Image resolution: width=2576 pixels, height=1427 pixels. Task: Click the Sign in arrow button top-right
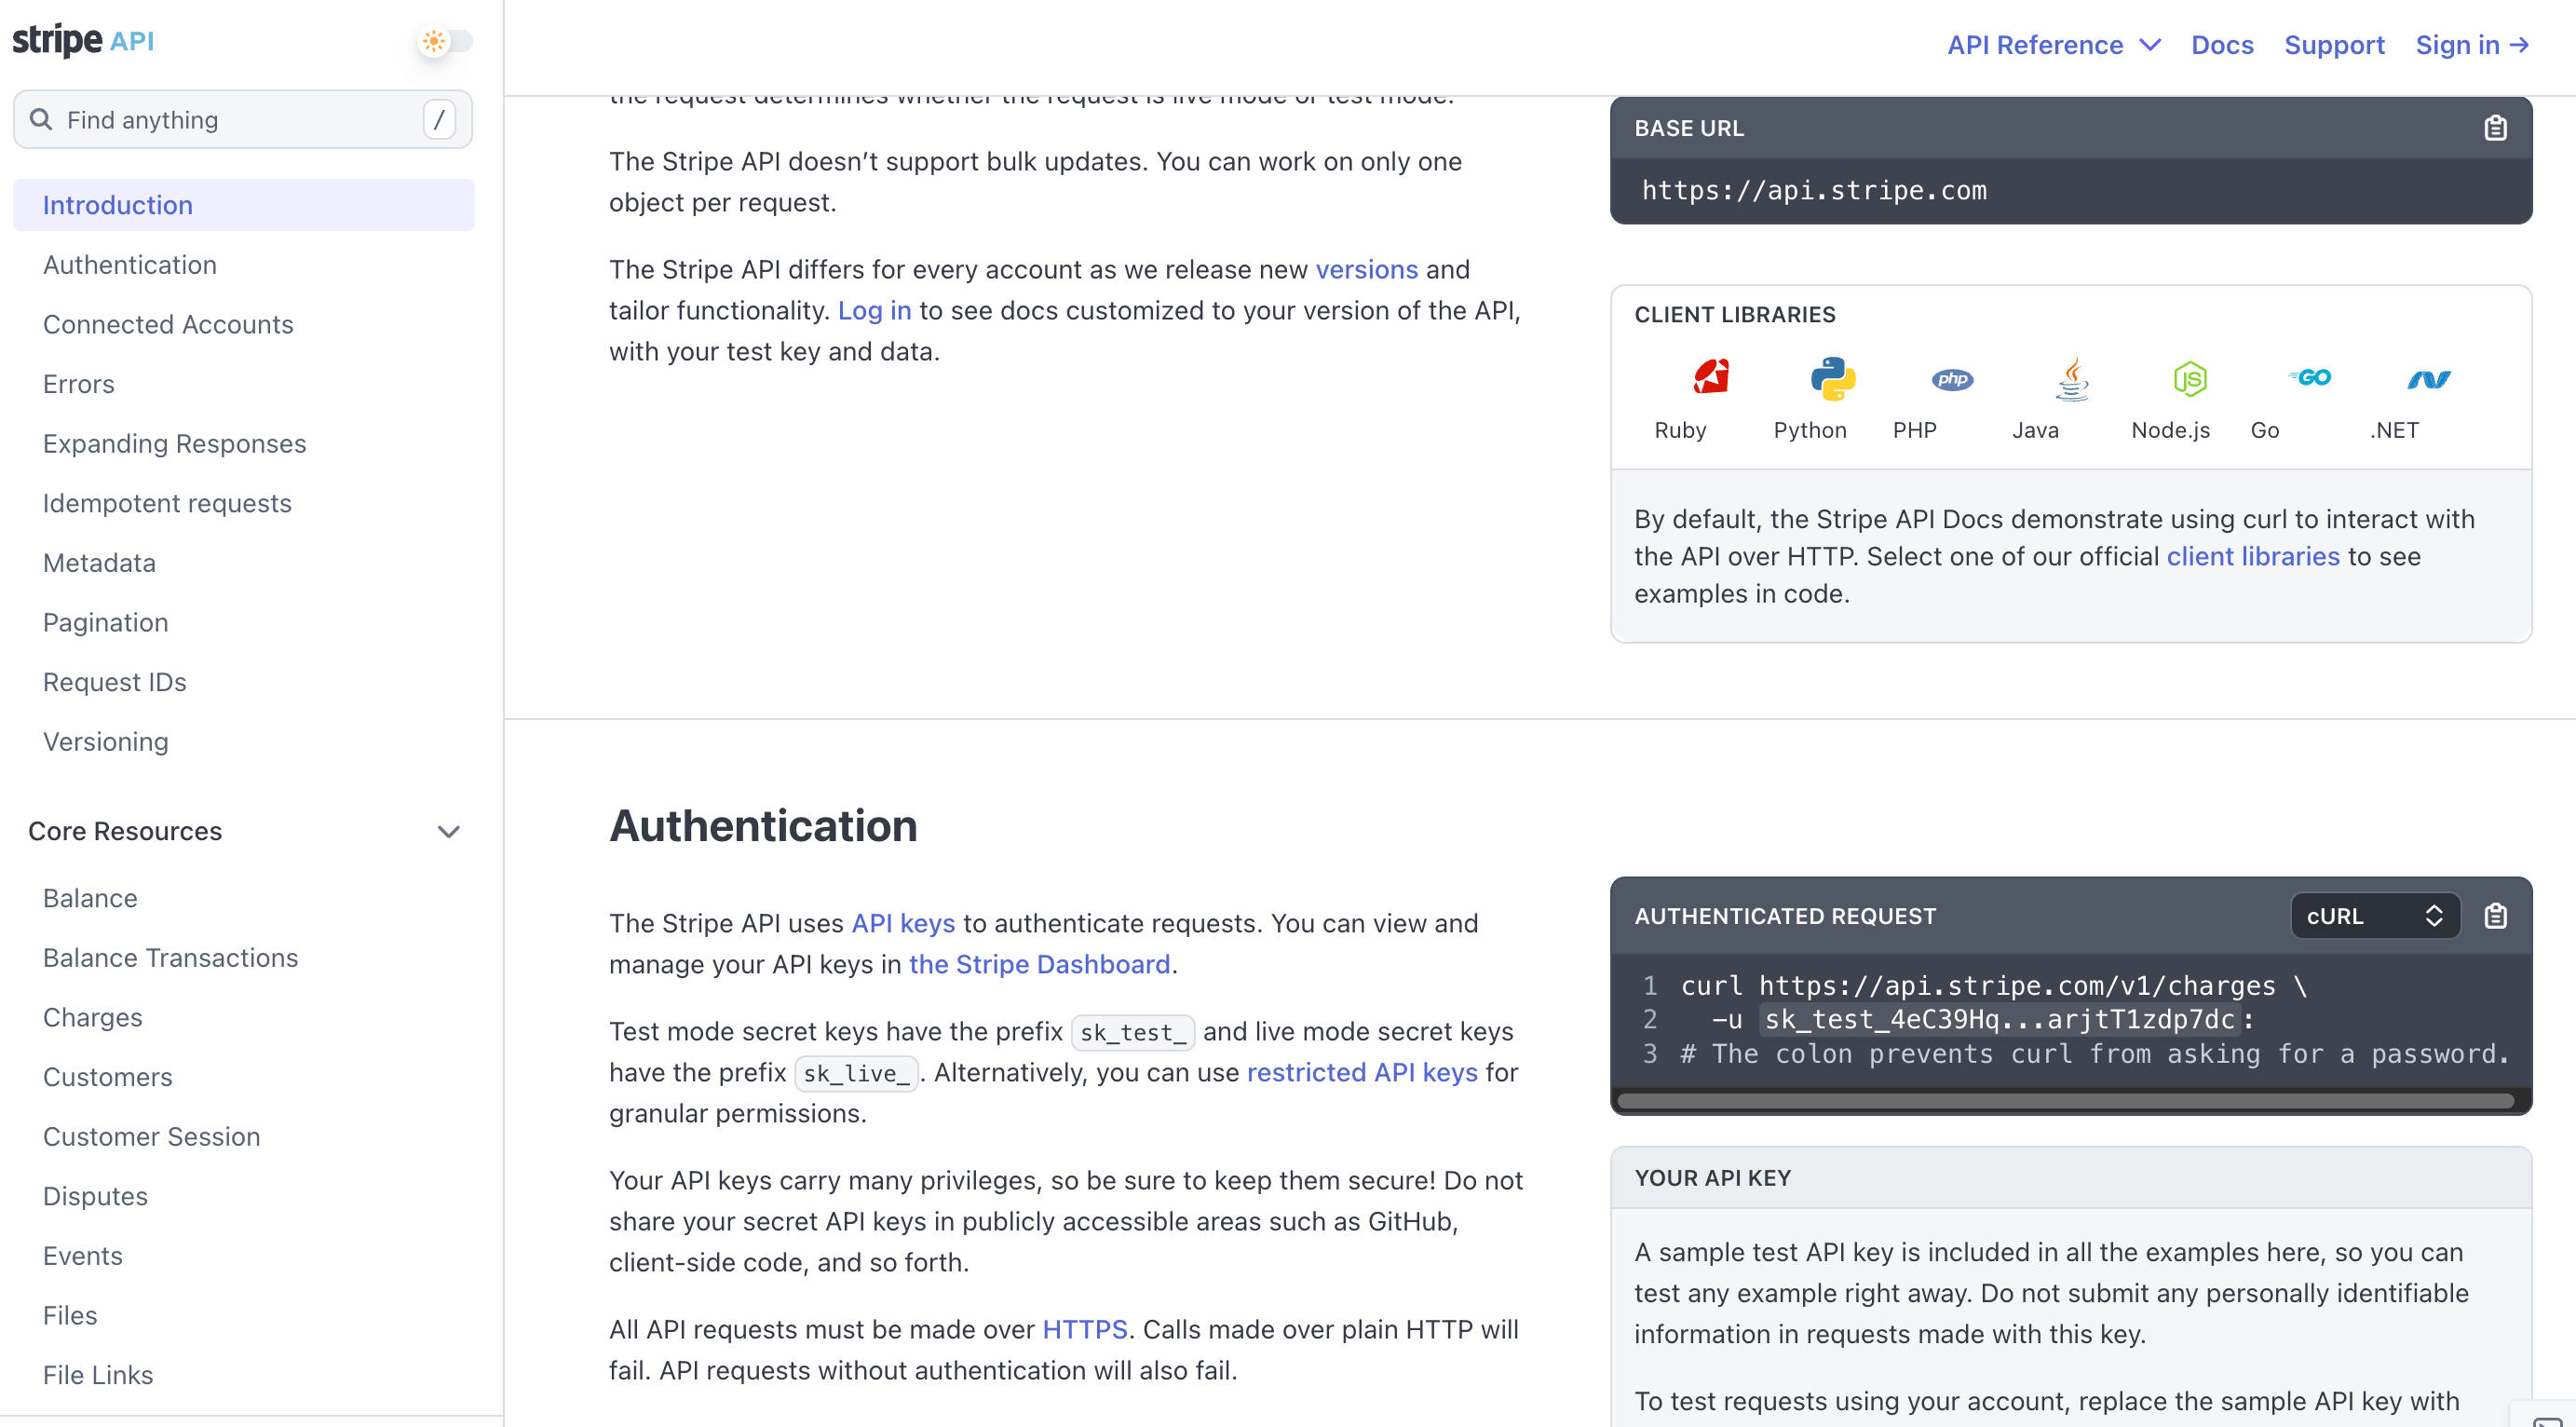2473,46
